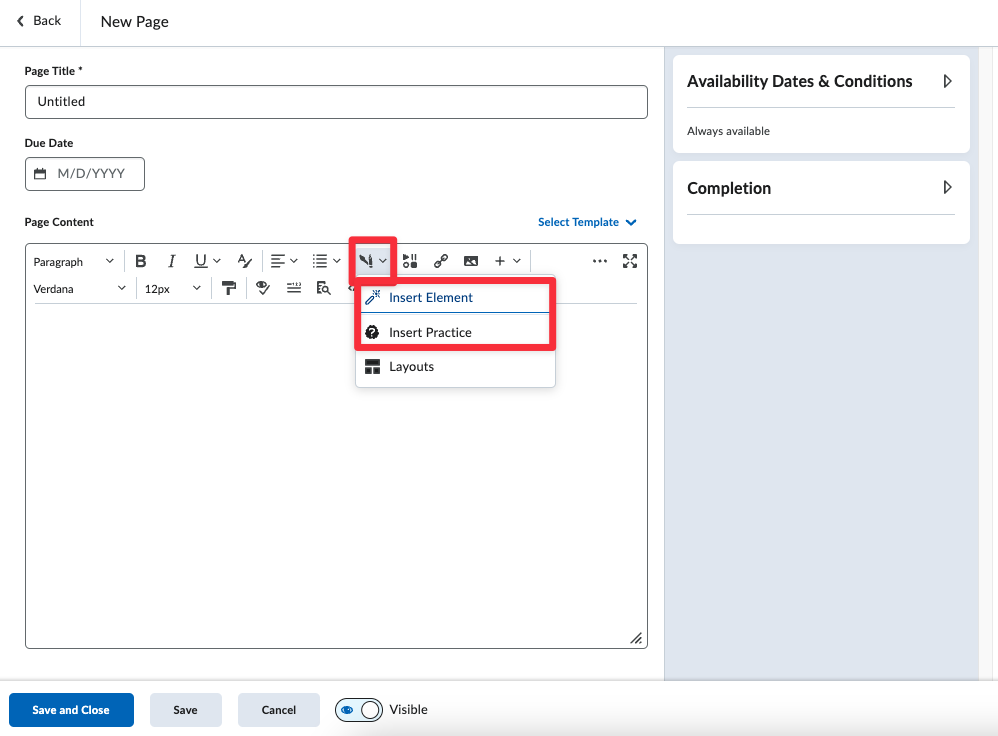The width and height of the screenshot is (998, 736).
Task: Insert a quicklink using the chain icon
Action: tap(440, 261)
